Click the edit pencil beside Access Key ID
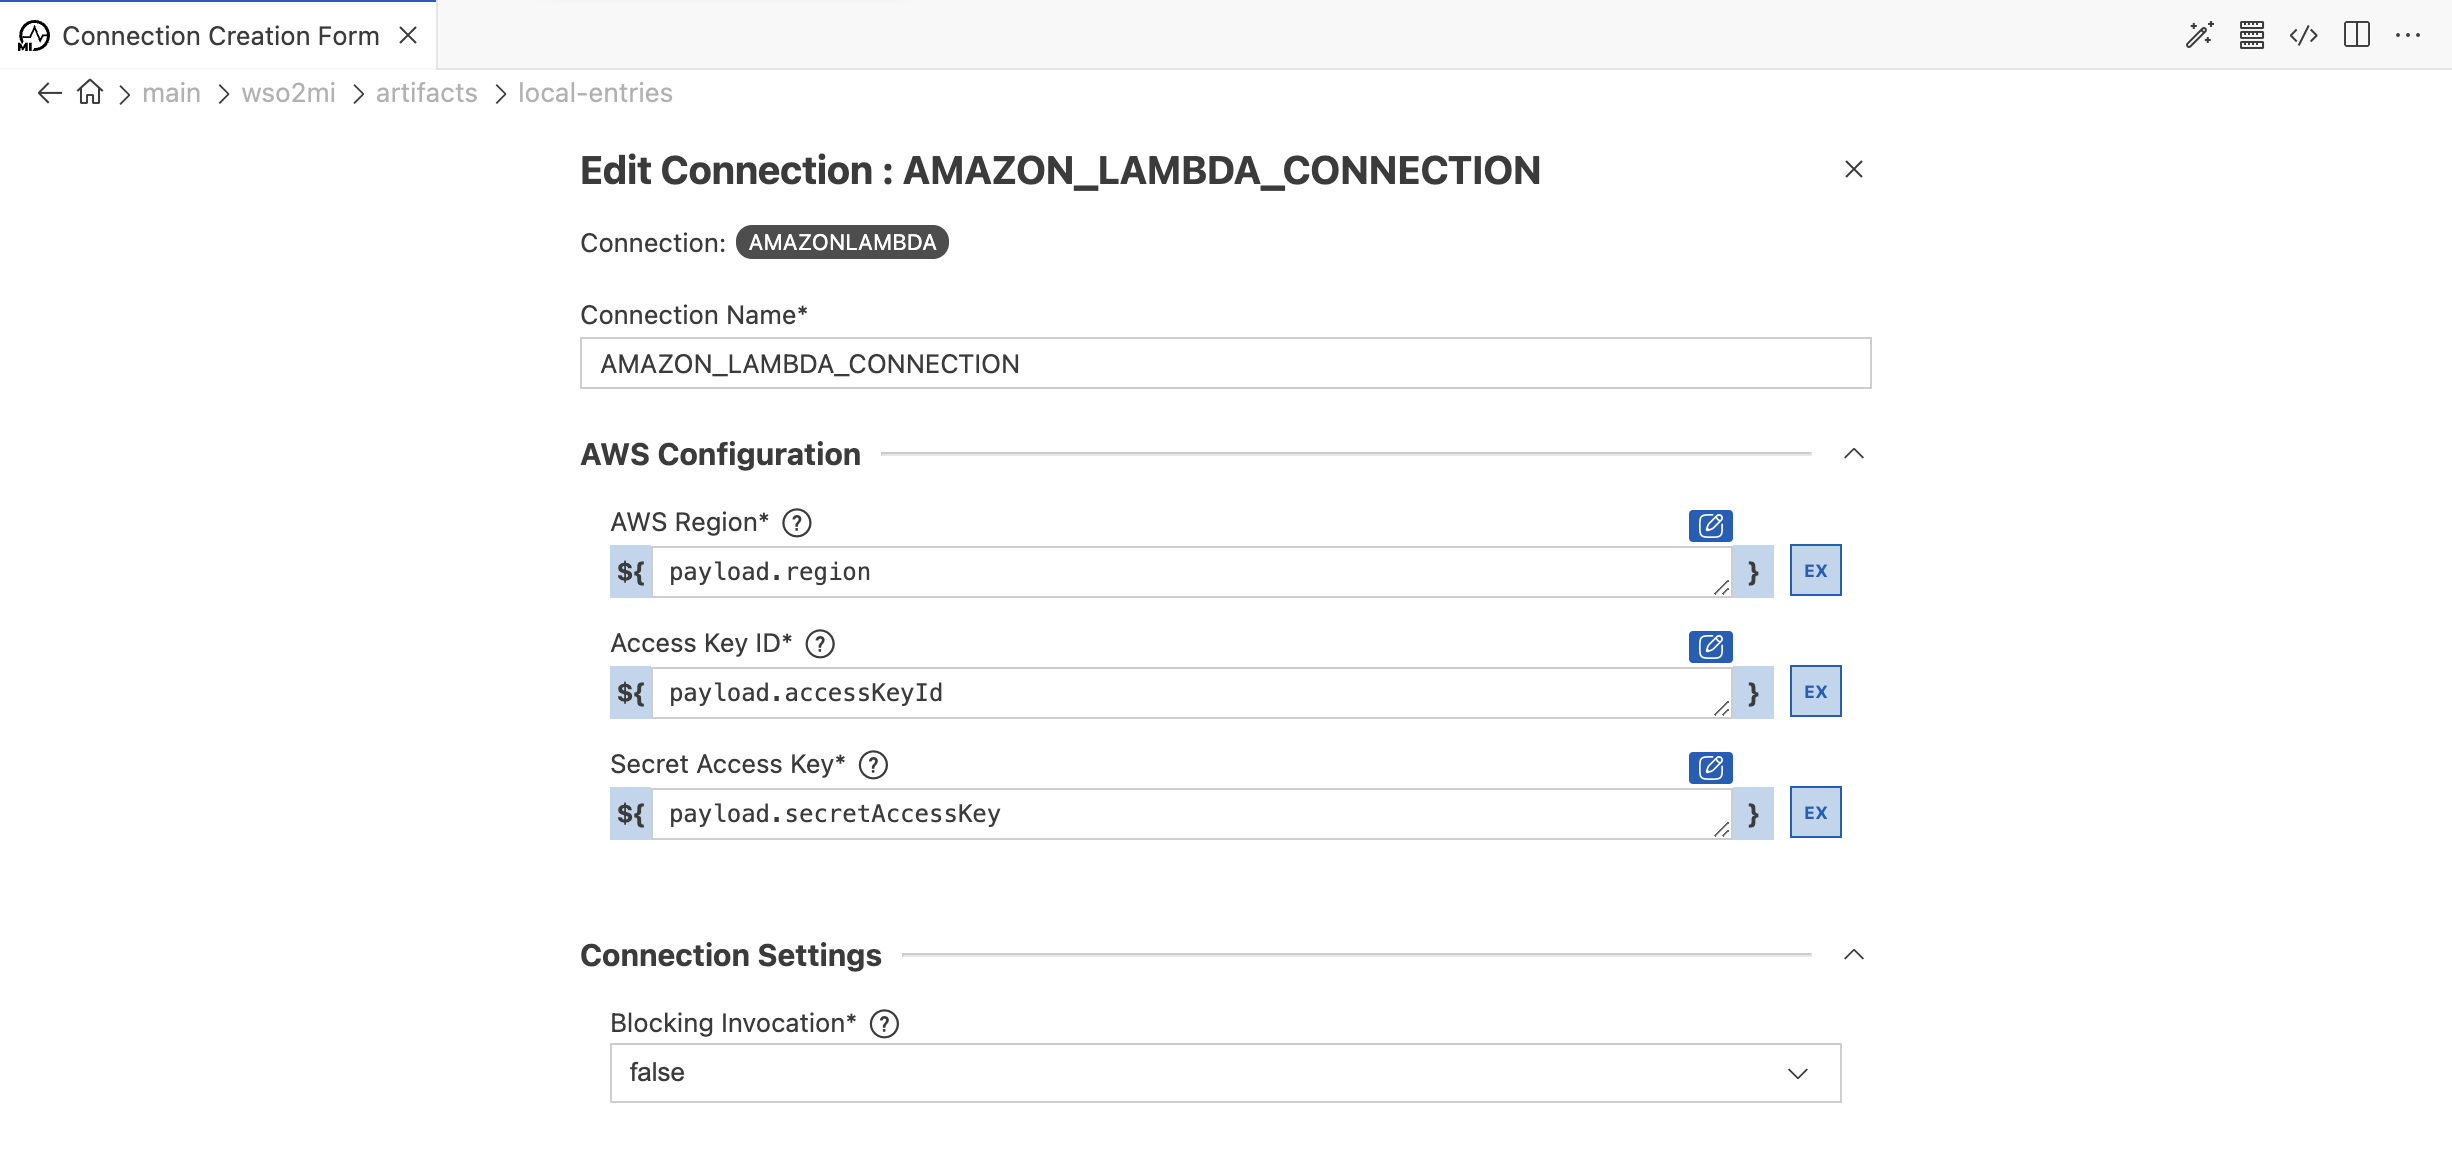Screen dimensions: 2452x1172 pos(1710,647)
